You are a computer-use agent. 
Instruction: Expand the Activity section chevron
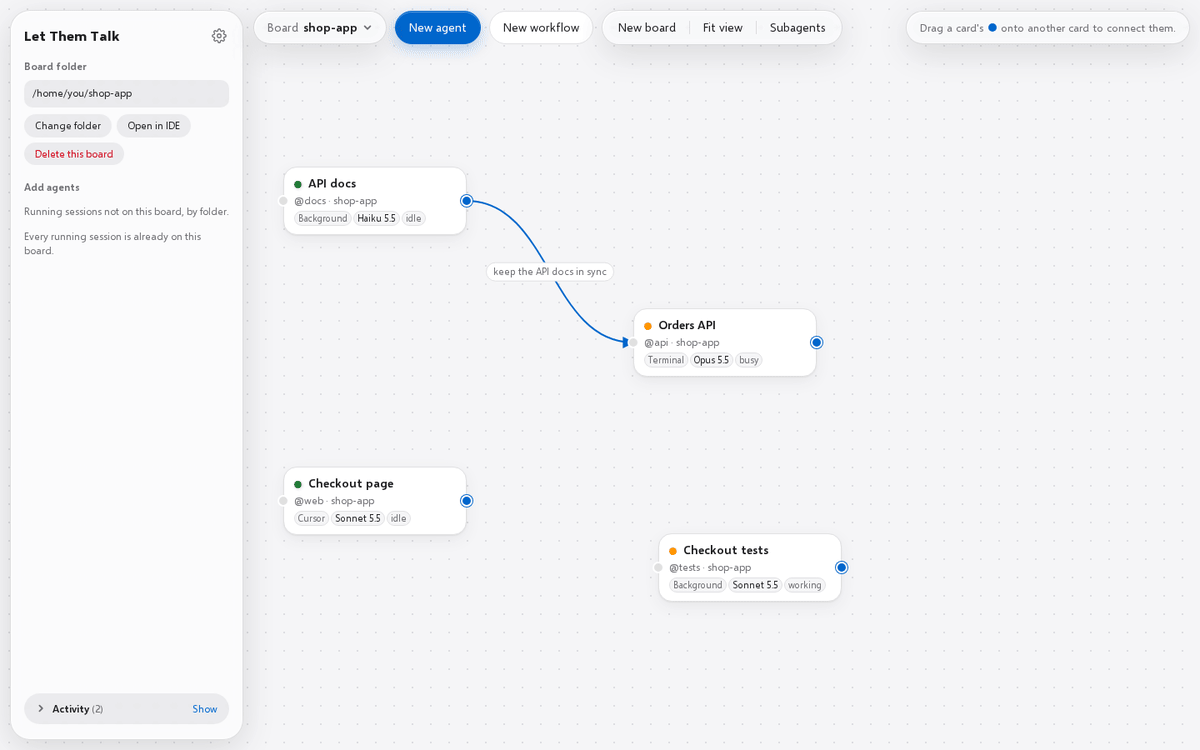coord(41,709)
